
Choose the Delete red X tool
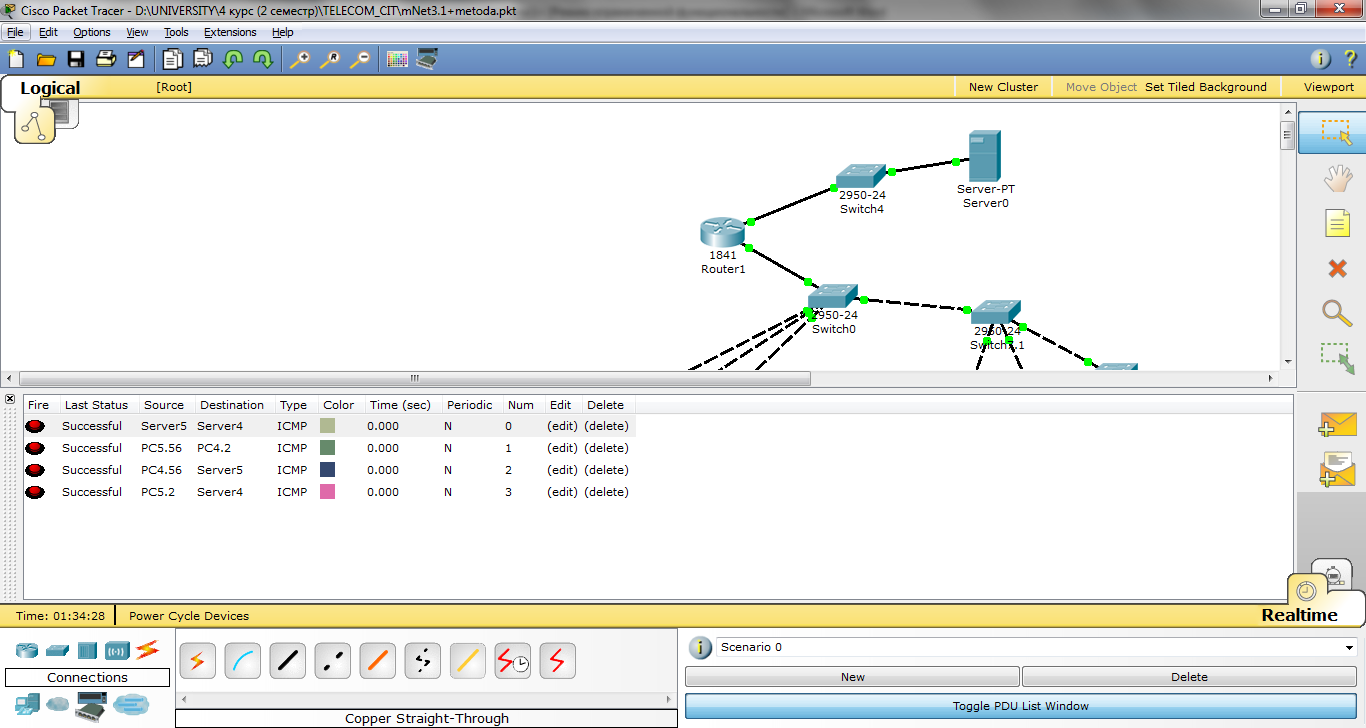[1338, 268]
